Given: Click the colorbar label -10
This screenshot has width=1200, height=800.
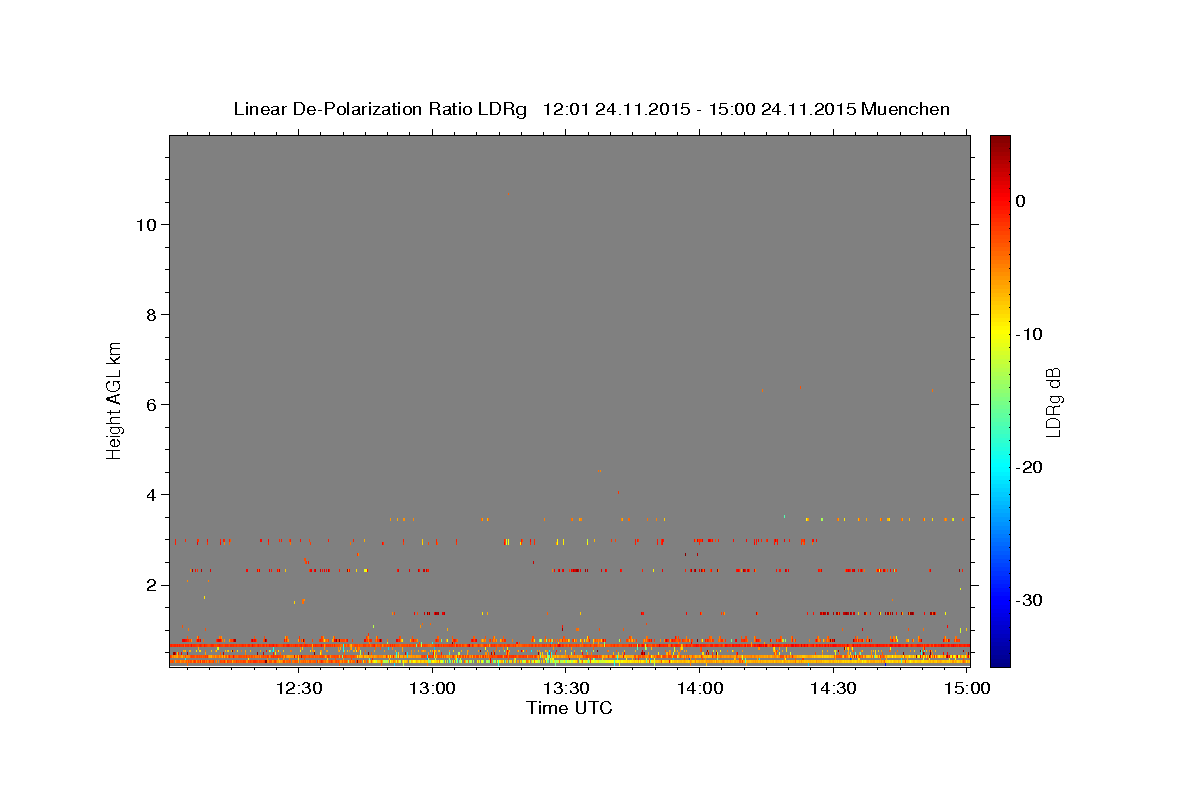Looking at the screenshot, I should [x=1029, y=334].
